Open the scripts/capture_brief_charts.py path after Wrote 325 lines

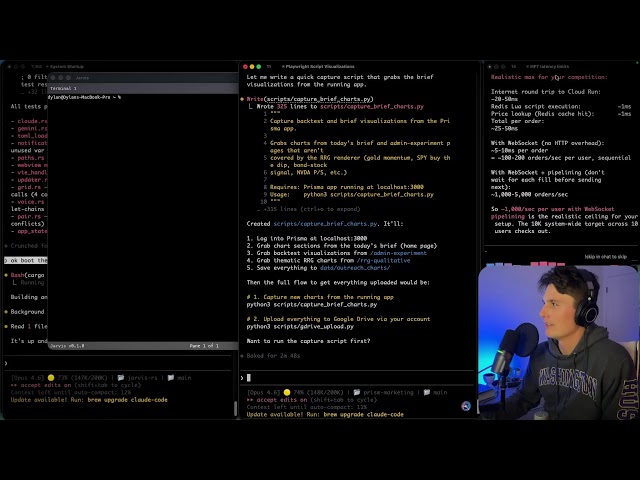click(x=371, y=106)
